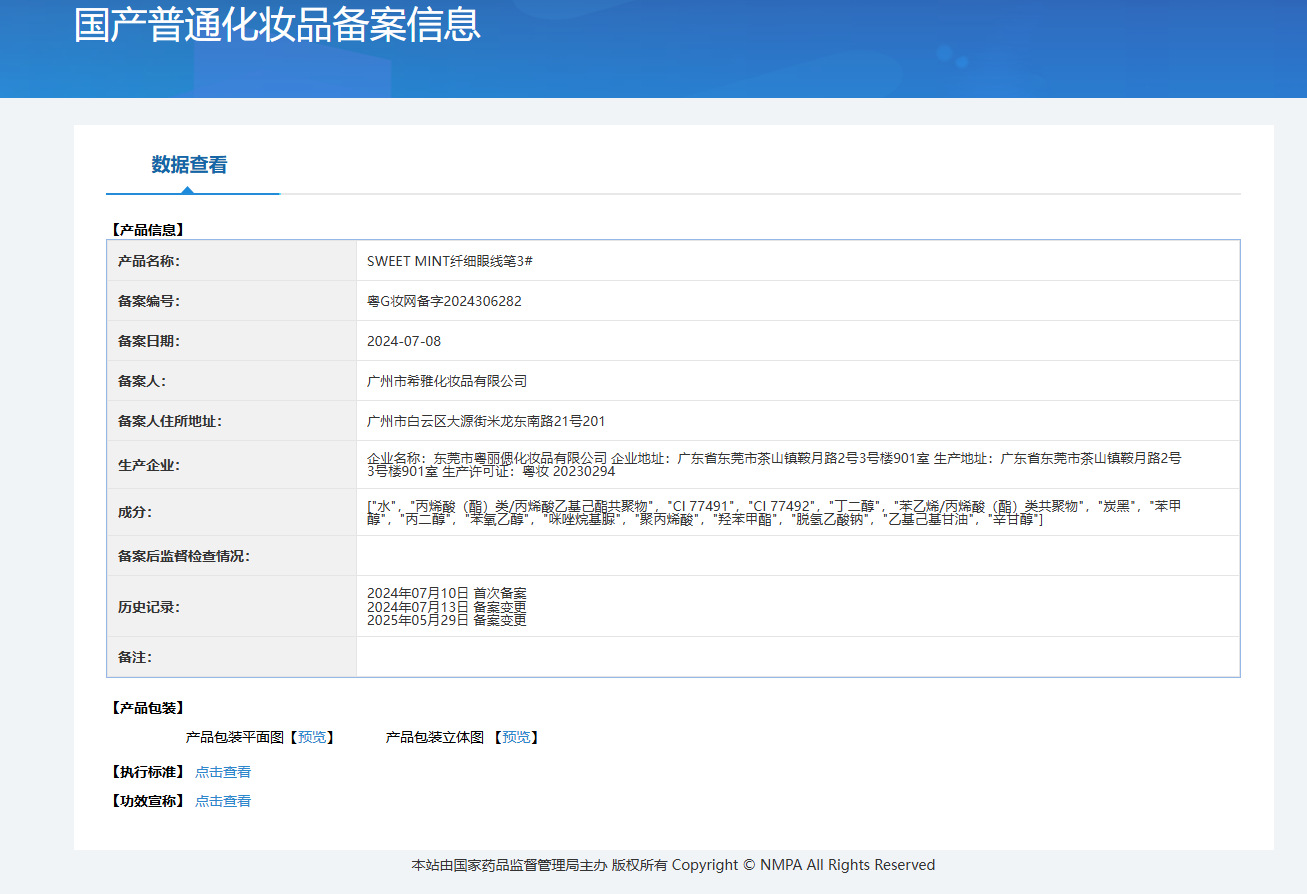Click the 2025年05月29日 备案变更 history entry
Image resolution: width=1307 pixels, height=894 pixels.
(x=447, y=620)
